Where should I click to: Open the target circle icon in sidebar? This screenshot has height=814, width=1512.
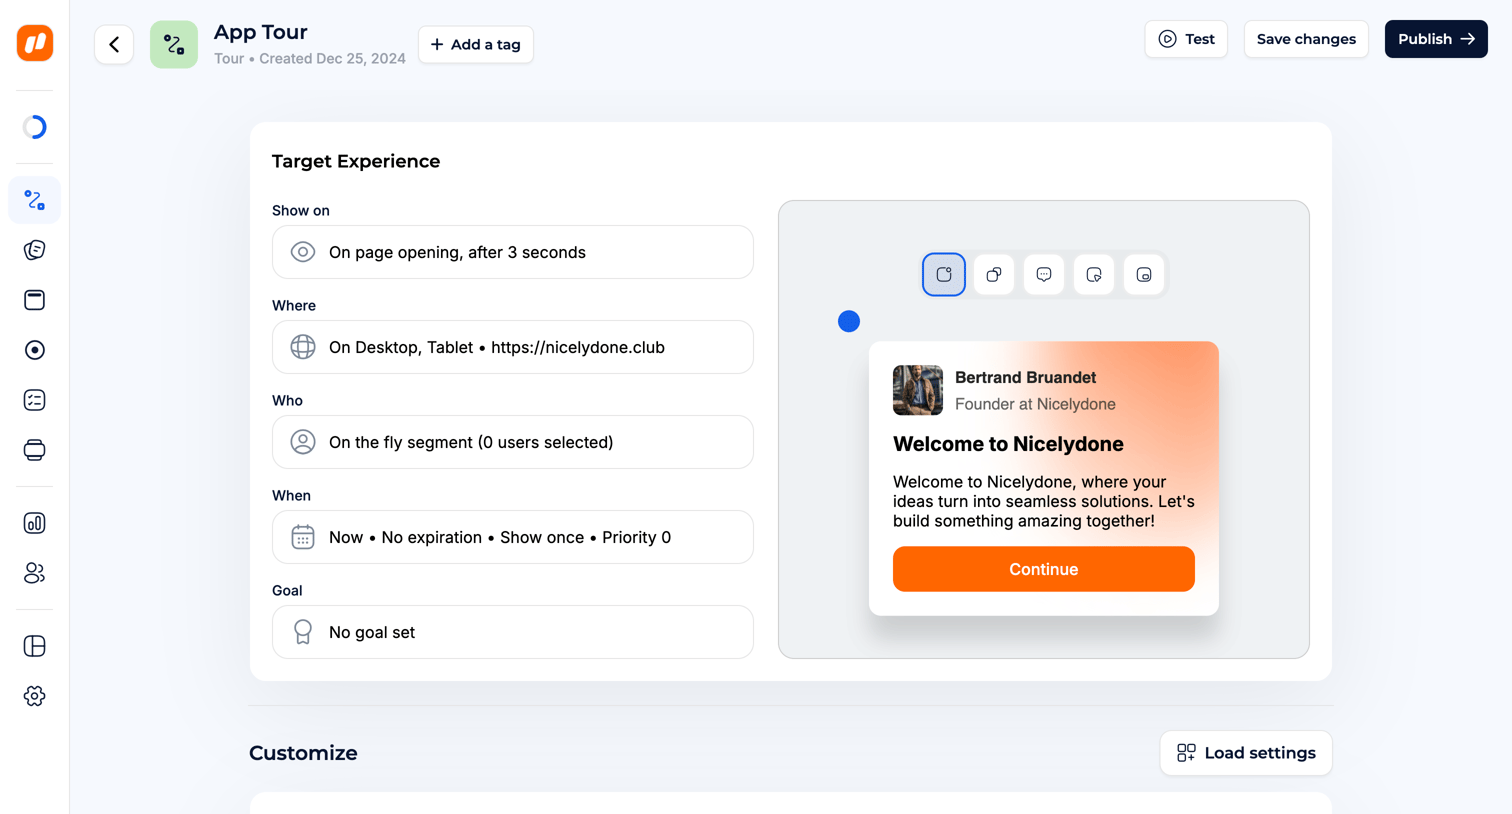pos(35,350)
